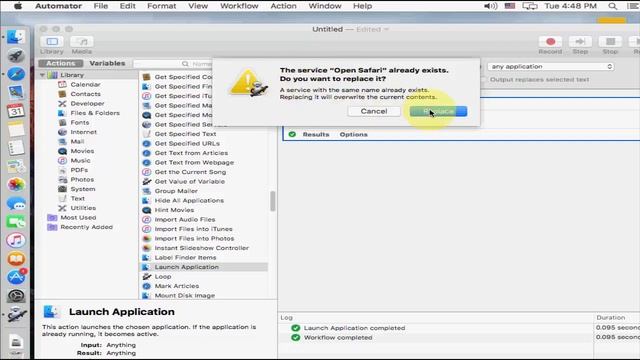640x360 pixels.
Task: Cancel the replace service dialog
Action: point(374,111)
